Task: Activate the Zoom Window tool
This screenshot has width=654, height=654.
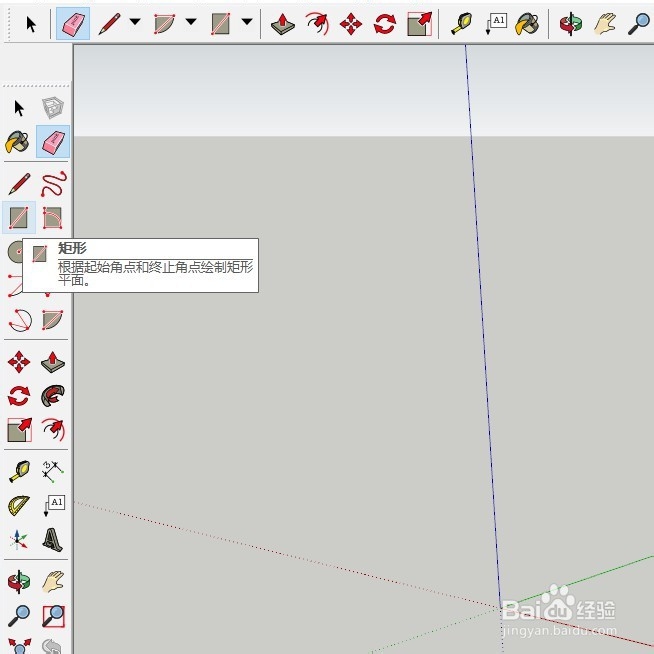Action: click(x=53, y=616)
